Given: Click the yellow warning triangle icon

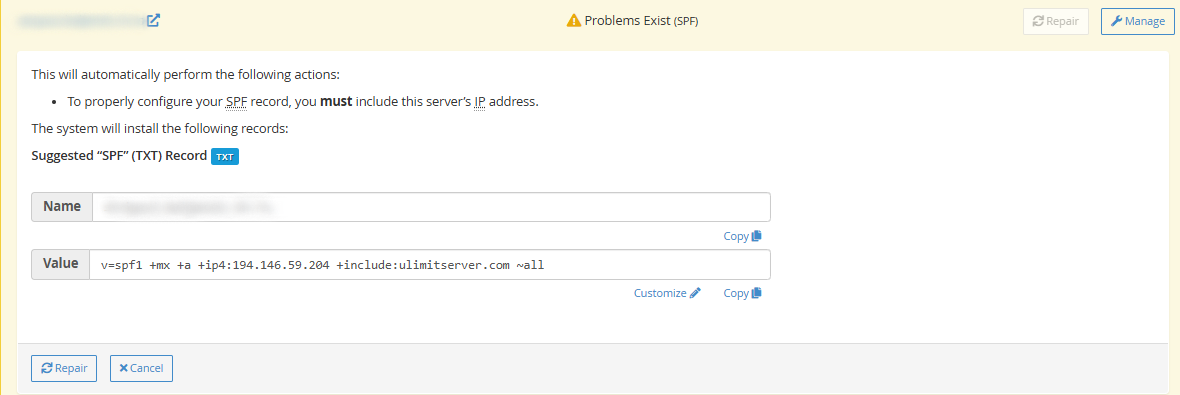Looking at the screenshot, I should (573, 21).
